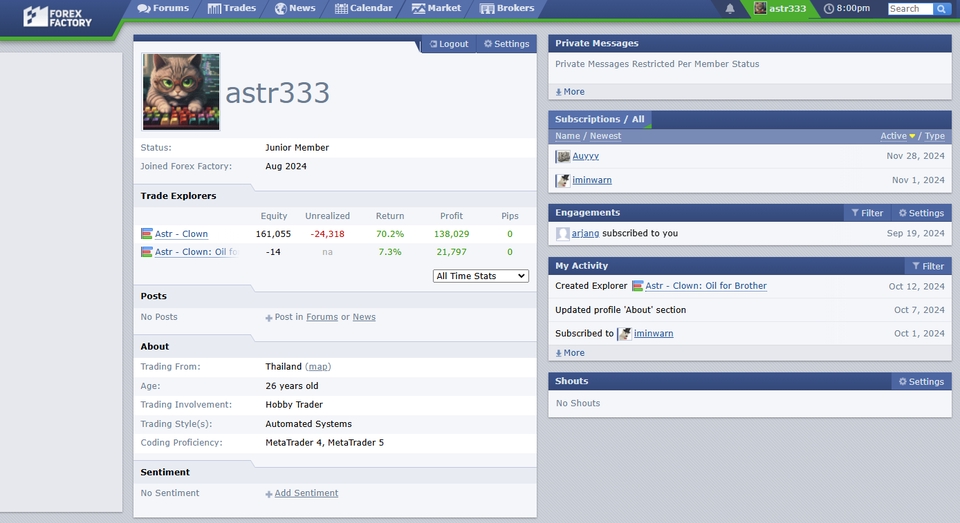Click the Hobby Trader text

tap(294, 405)
